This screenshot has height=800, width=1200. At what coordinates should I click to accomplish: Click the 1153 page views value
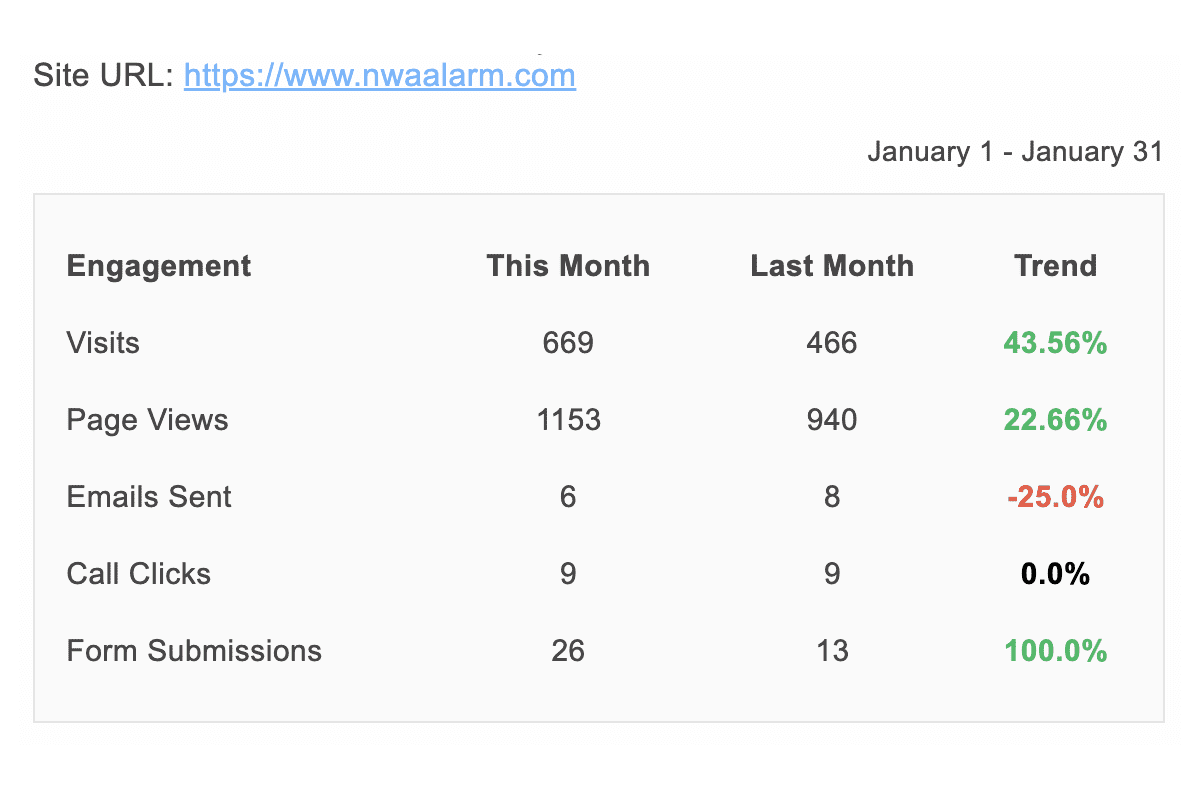[568, 420]
